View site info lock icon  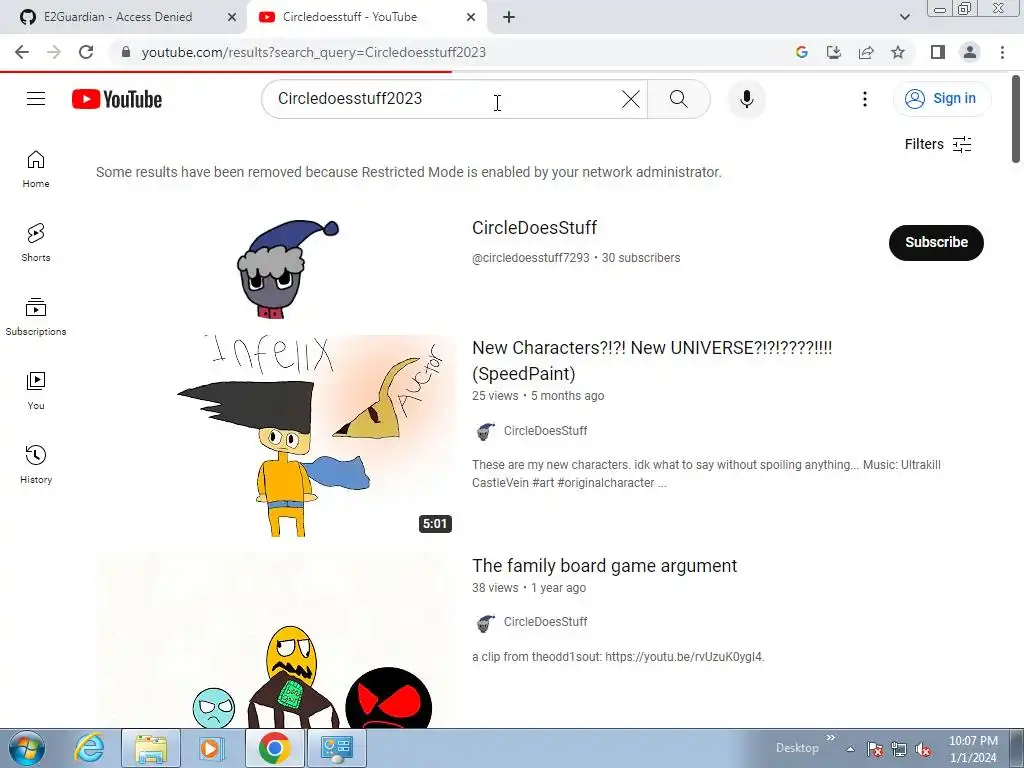(126, 52)
